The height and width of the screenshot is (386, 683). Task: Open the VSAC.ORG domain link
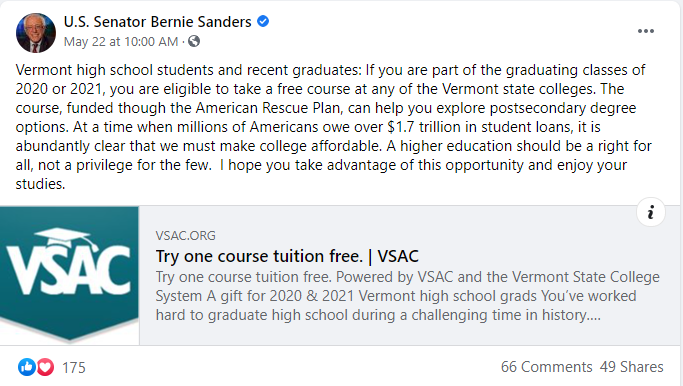click(x=186, y=236)
